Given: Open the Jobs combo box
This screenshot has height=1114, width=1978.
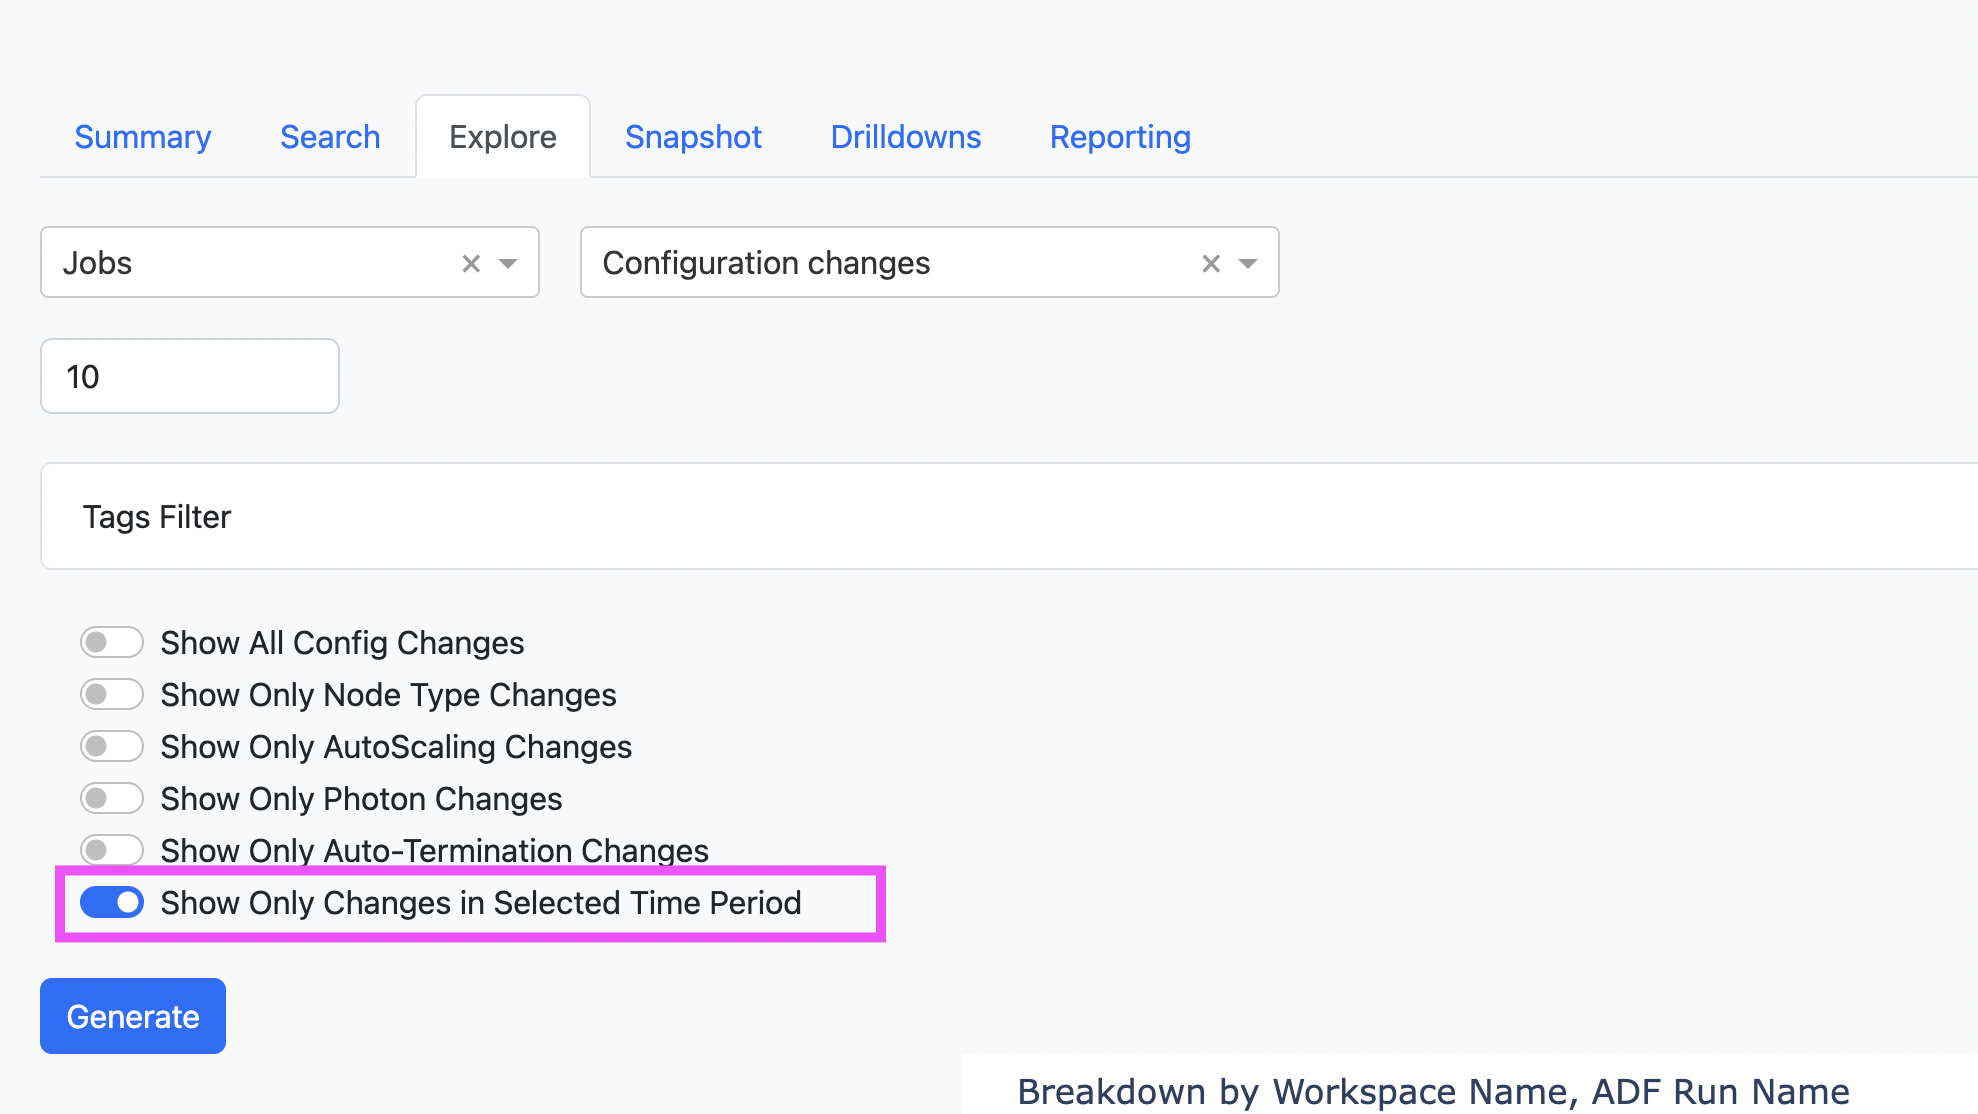Looking at the screenshot, I should (x=250, y=263).
